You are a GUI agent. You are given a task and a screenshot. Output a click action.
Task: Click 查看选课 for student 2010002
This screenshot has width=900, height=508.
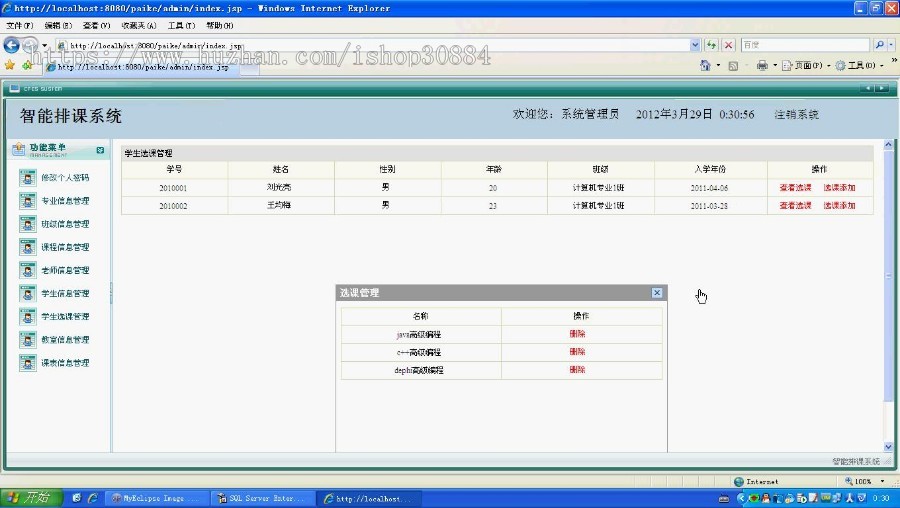796,205
